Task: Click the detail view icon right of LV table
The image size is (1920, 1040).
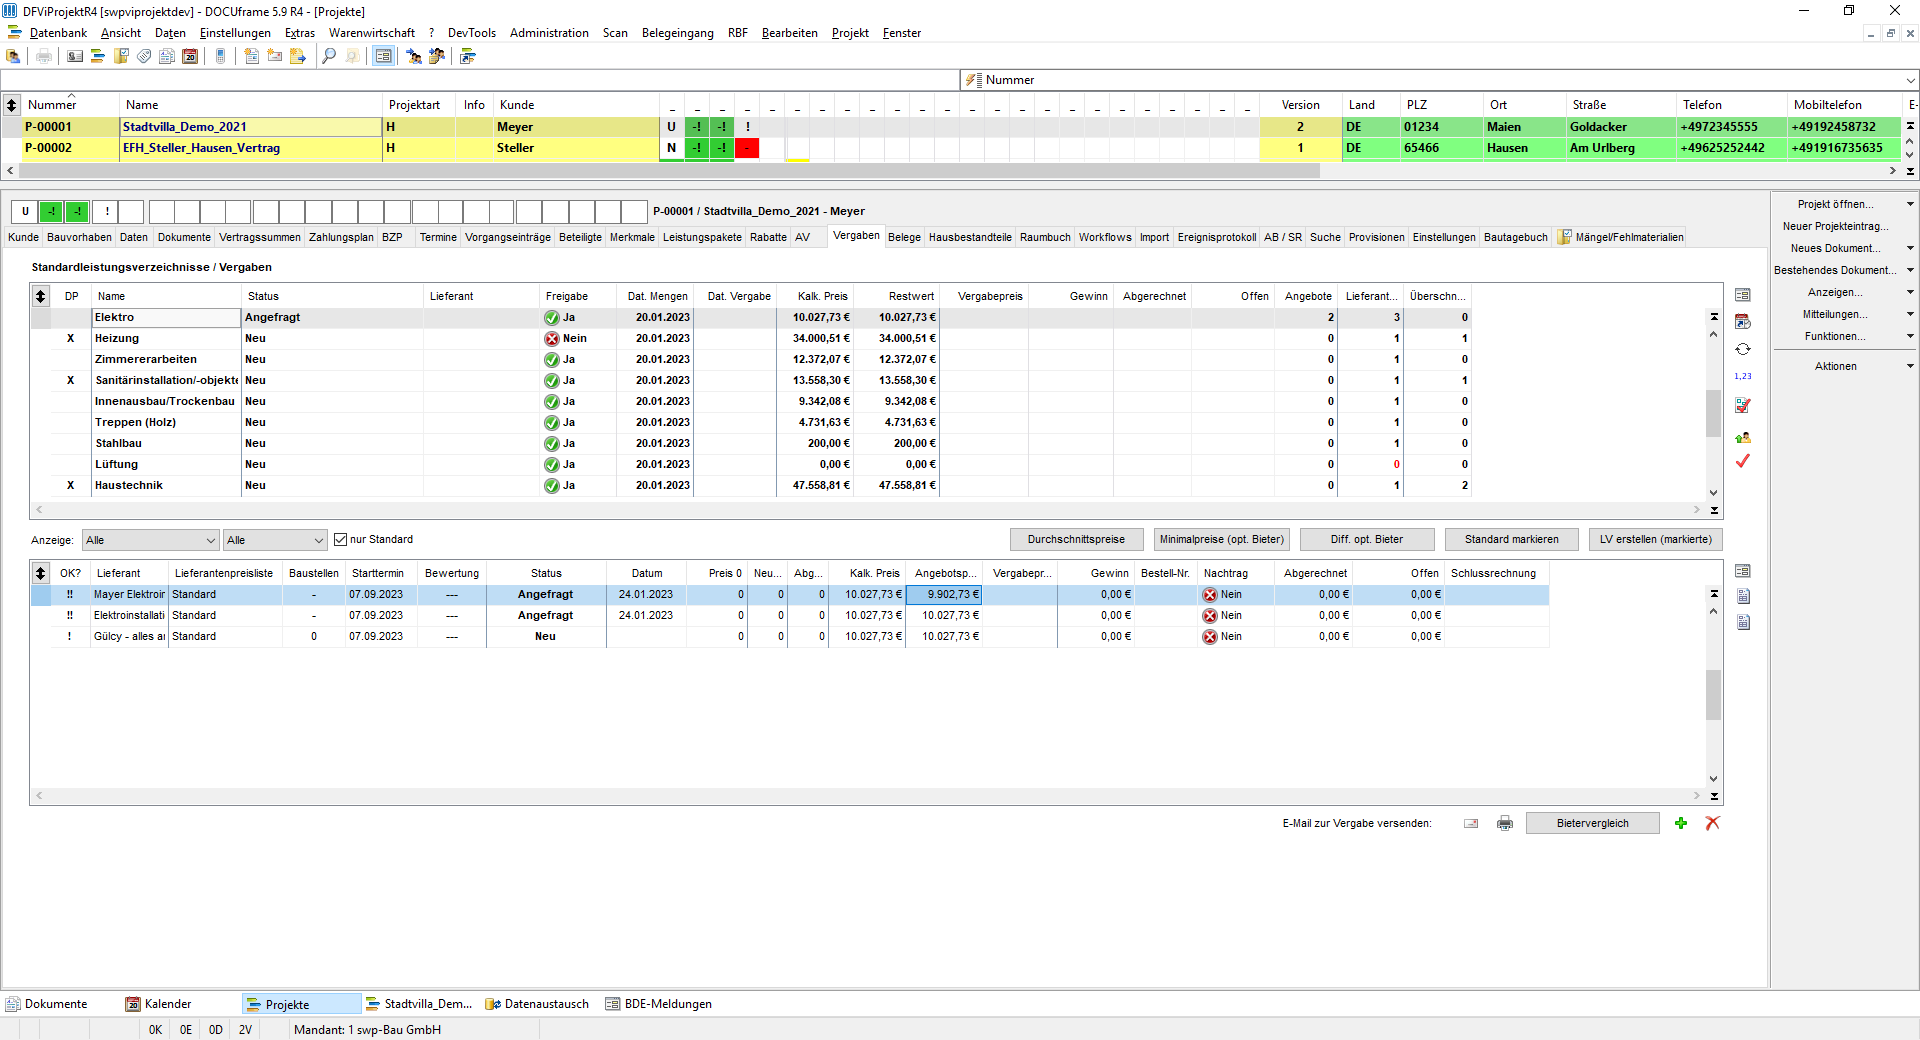Action: (x=1743, y=295)
